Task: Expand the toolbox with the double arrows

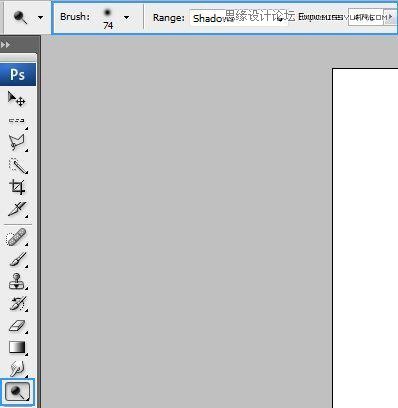Action: [5, 44]
